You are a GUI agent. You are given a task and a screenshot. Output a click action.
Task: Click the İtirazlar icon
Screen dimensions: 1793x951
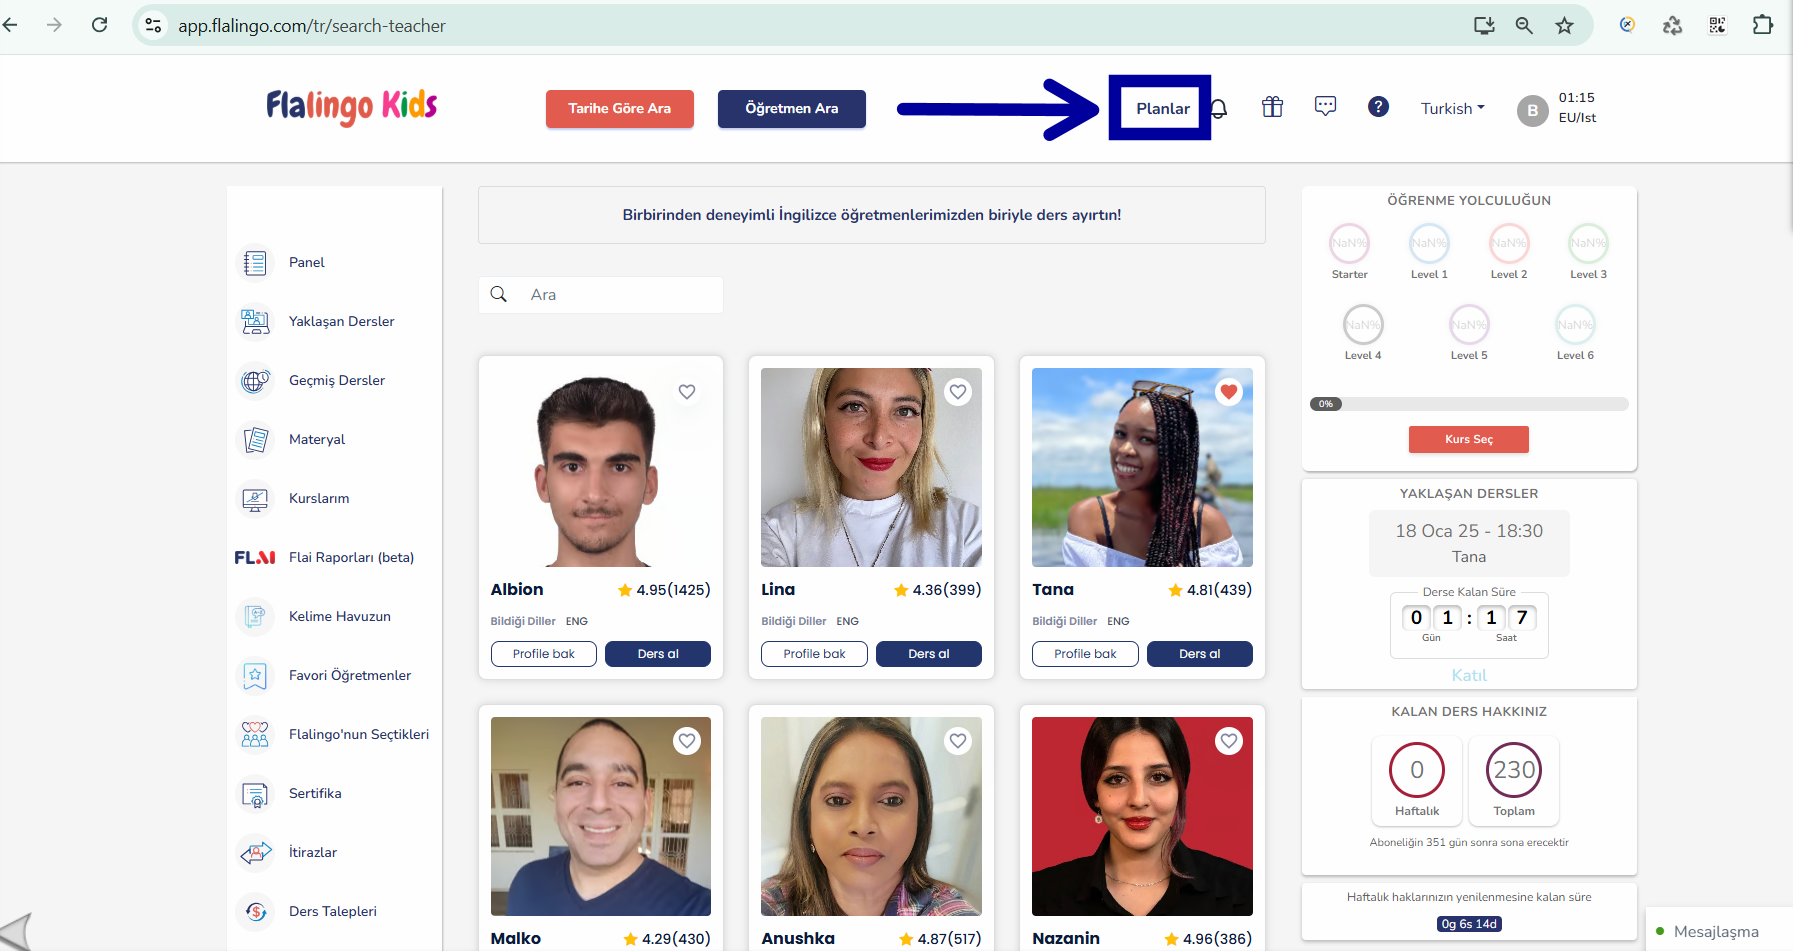pyautogui.click(x=255, y=853)
